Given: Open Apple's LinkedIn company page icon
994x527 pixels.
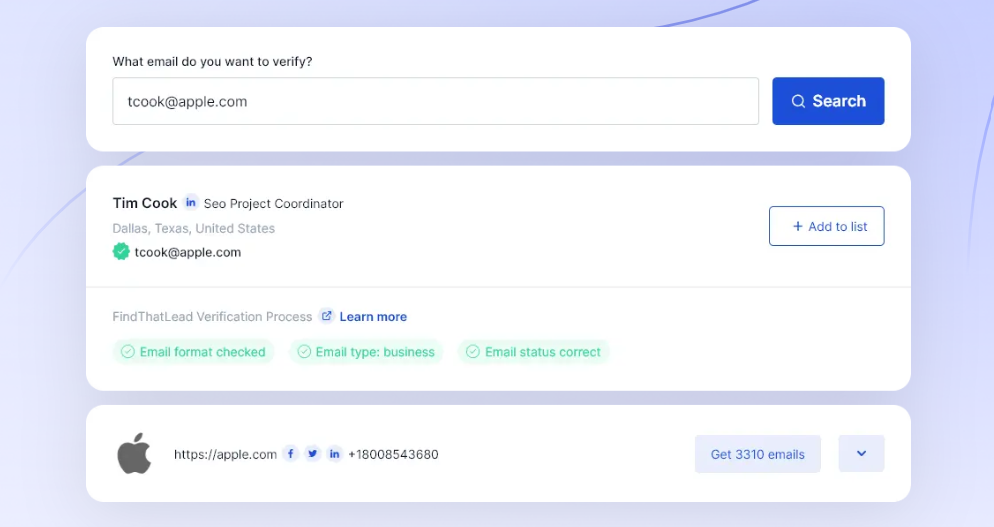Looking at the screenshot, I should tap(335, 453).
